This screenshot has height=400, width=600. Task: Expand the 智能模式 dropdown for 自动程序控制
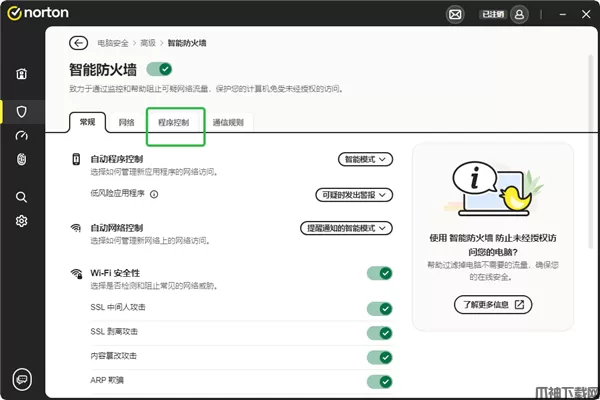click(365, 159)
